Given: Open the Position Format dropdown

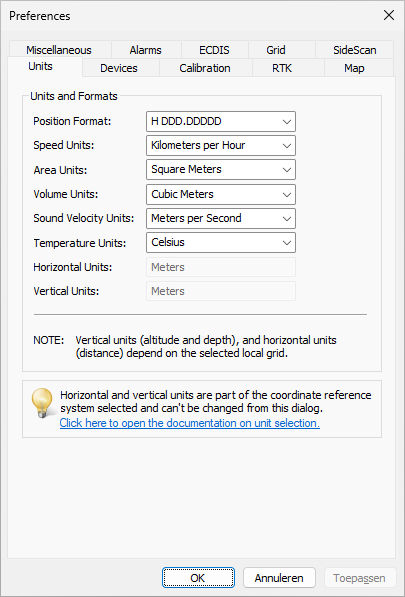Looking at the screenshot, I should point(221,121).
